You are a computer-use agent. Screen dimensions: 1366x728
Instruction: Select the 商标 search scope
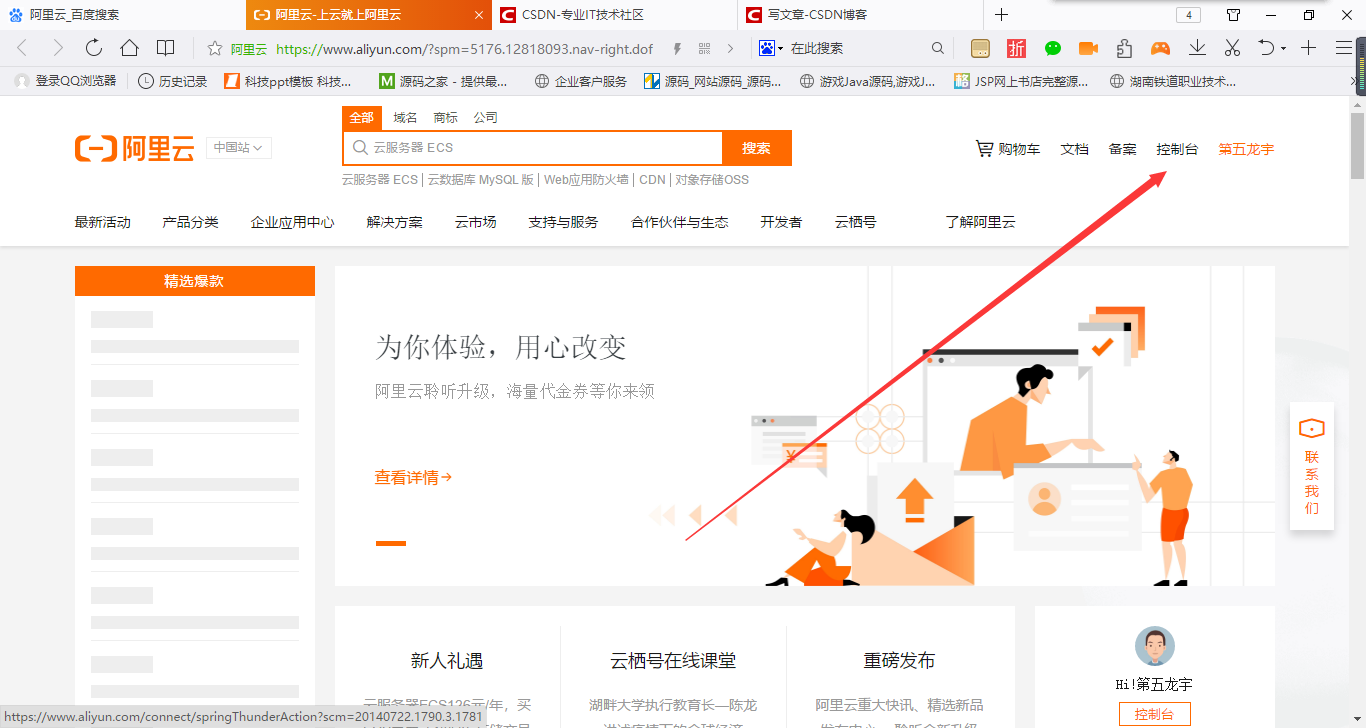(444, 117)
